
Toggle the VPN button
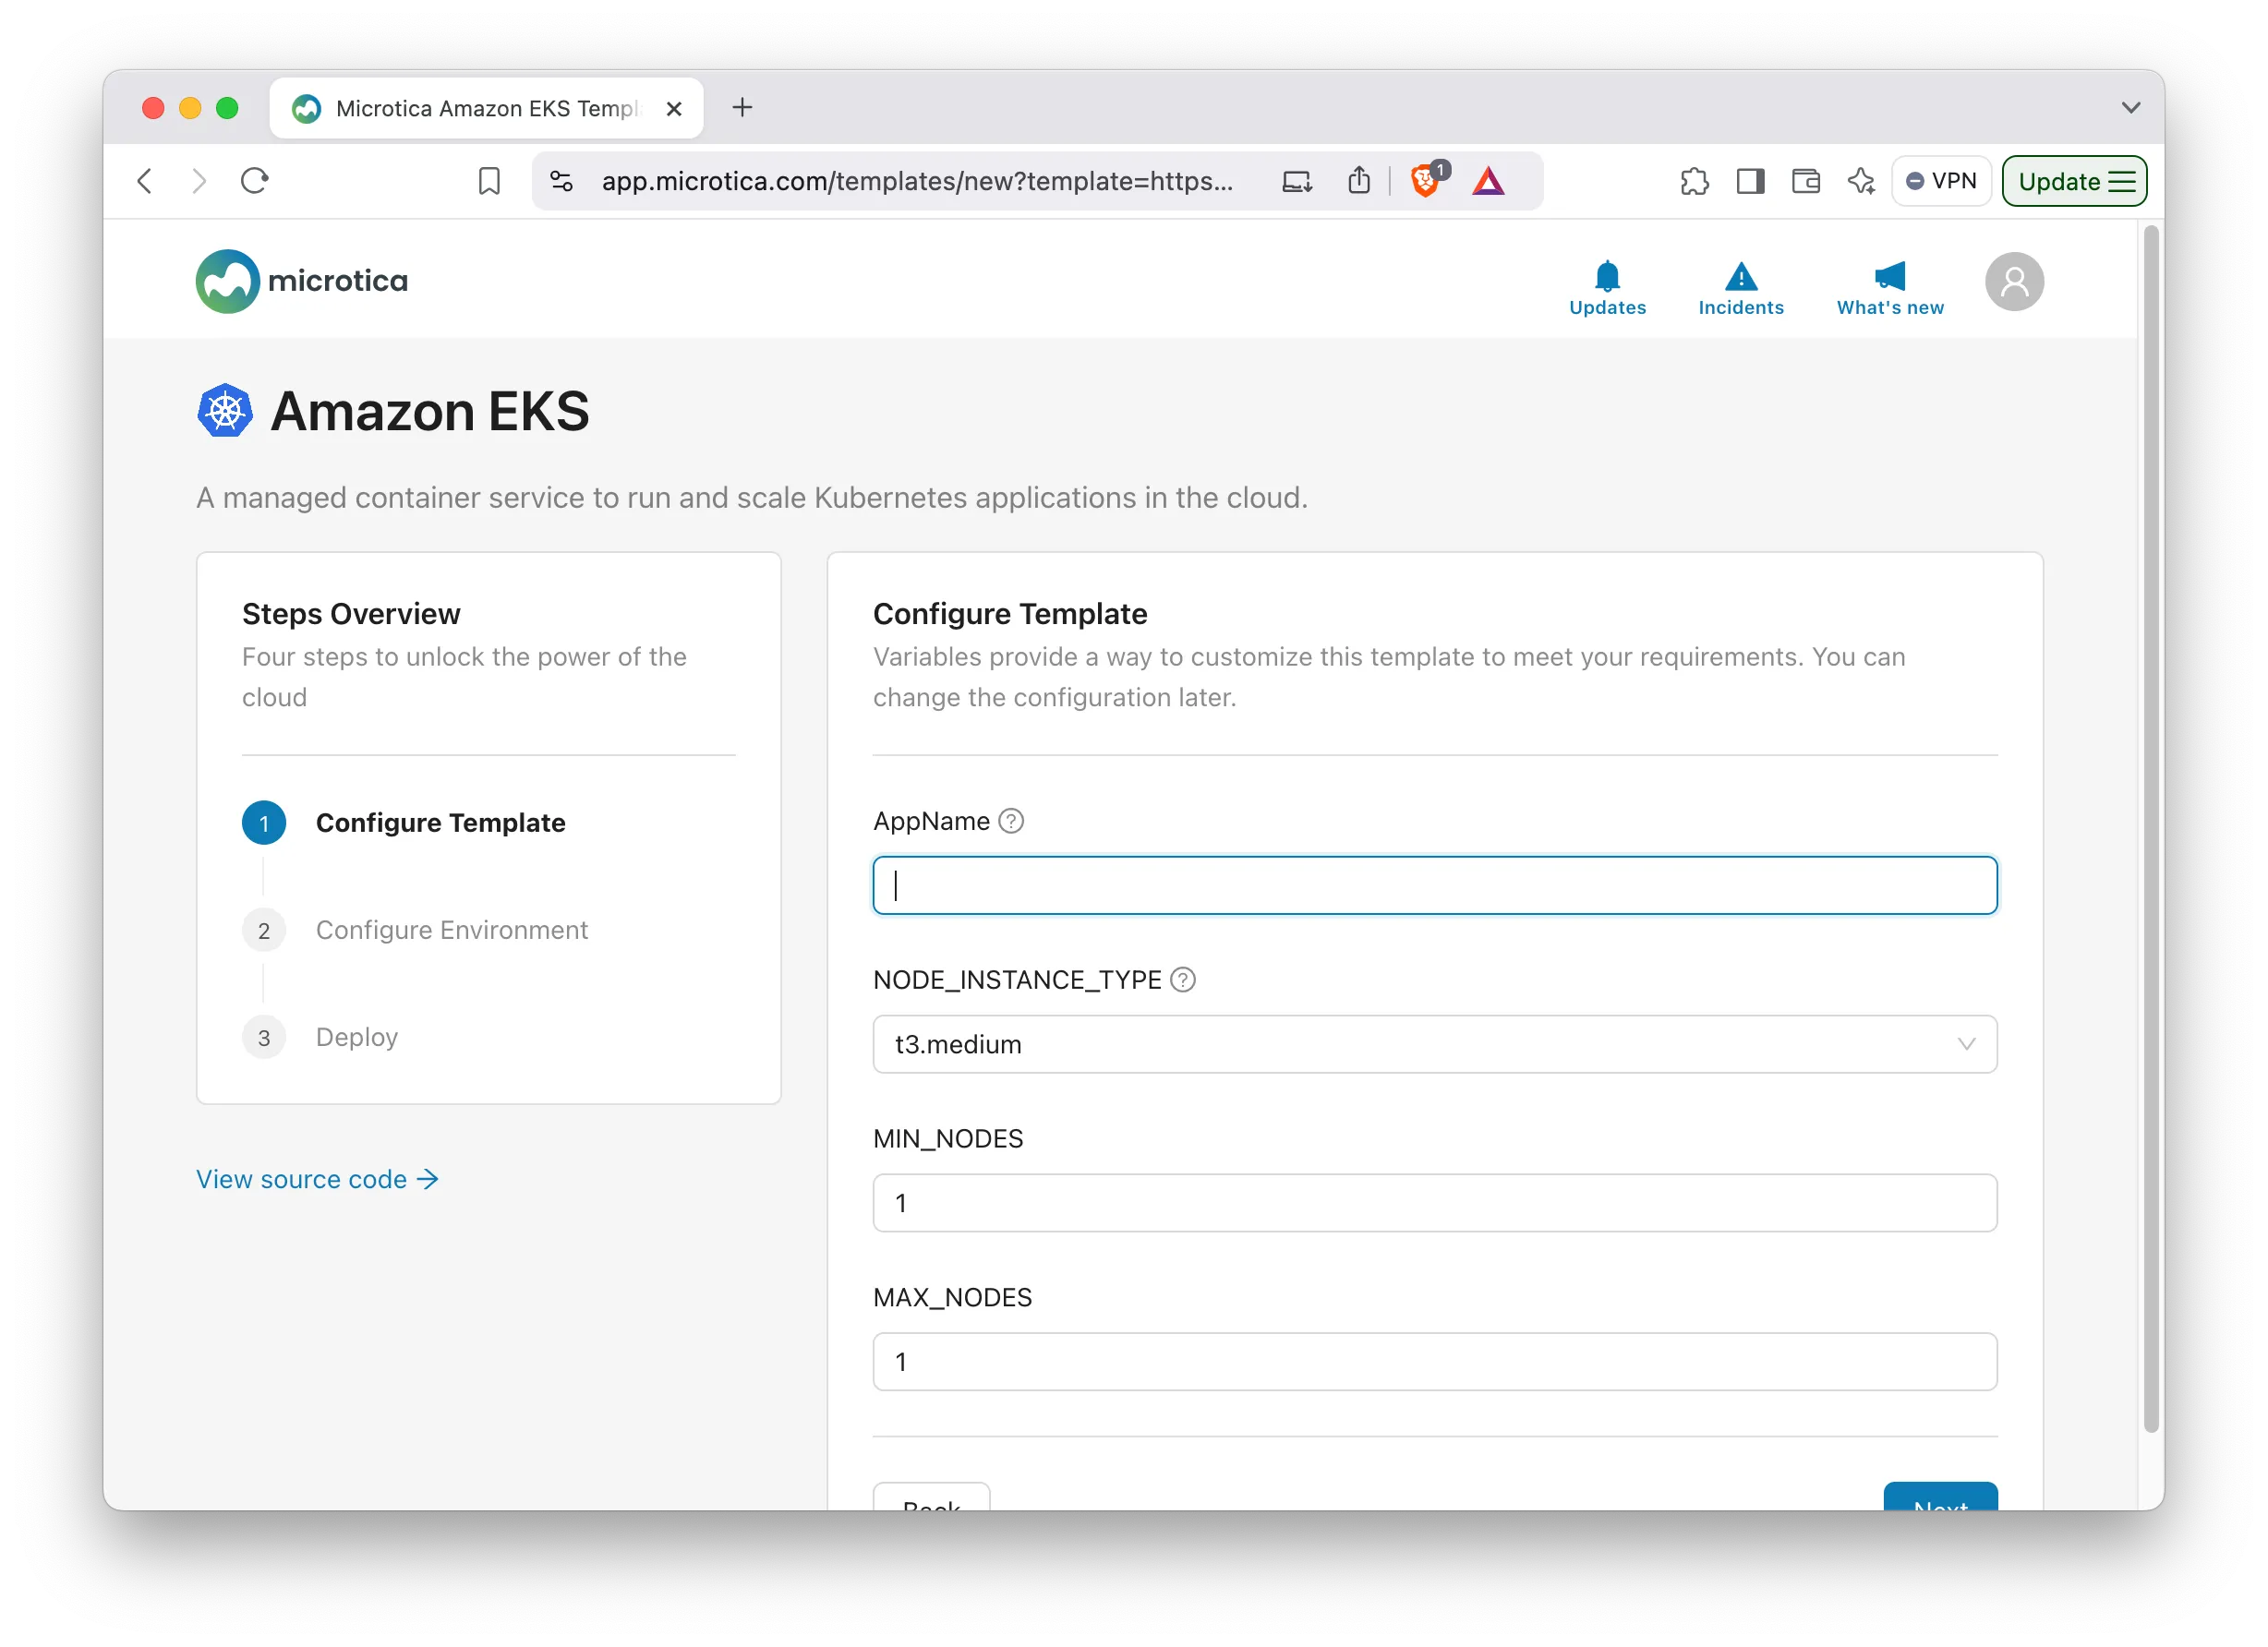1941,181
